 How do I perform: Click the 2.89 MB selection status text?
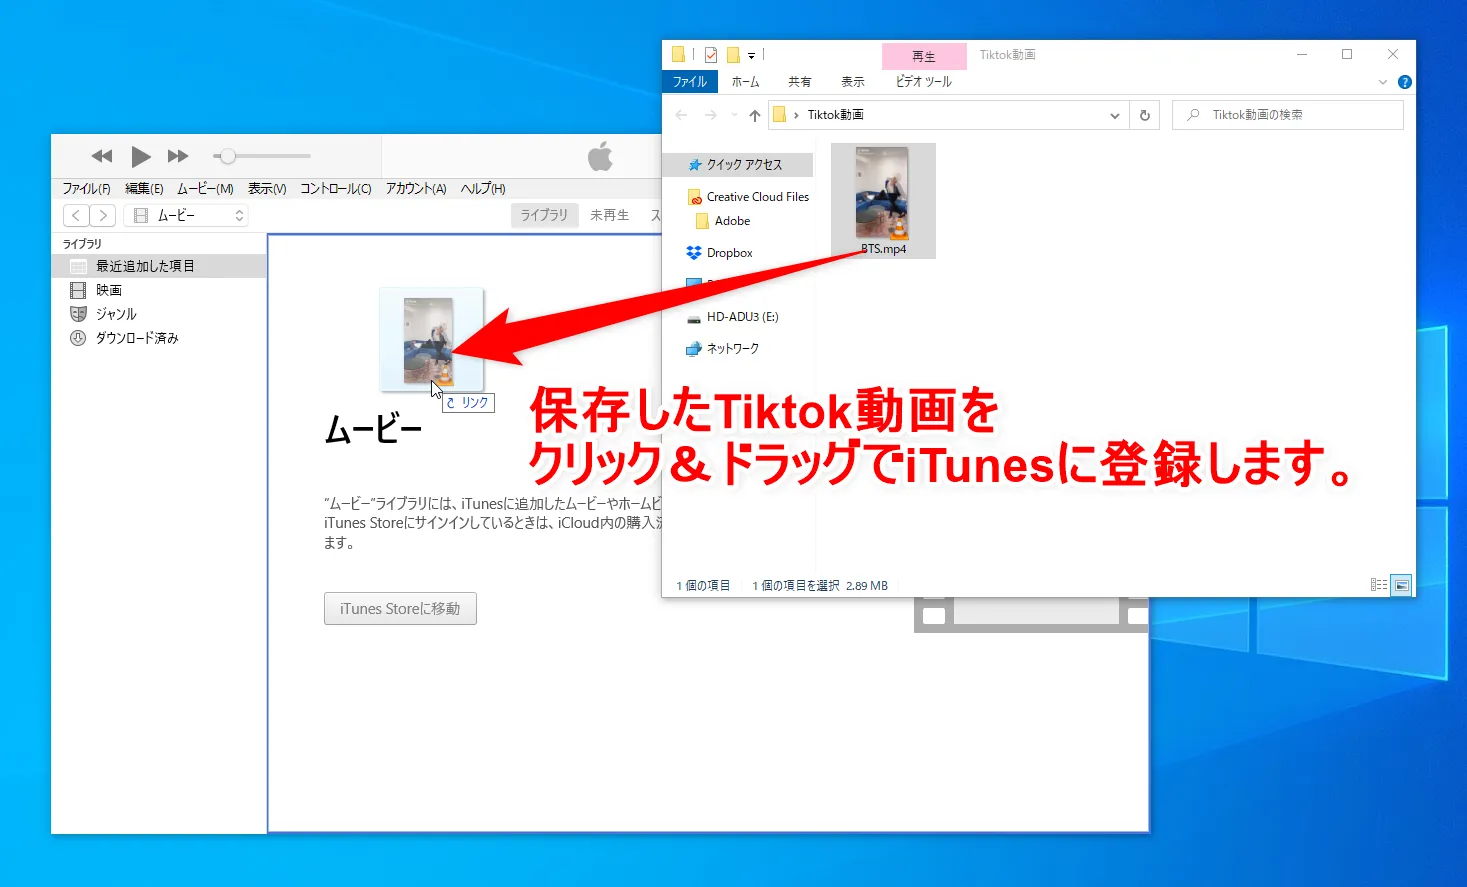tap(867, 586)
